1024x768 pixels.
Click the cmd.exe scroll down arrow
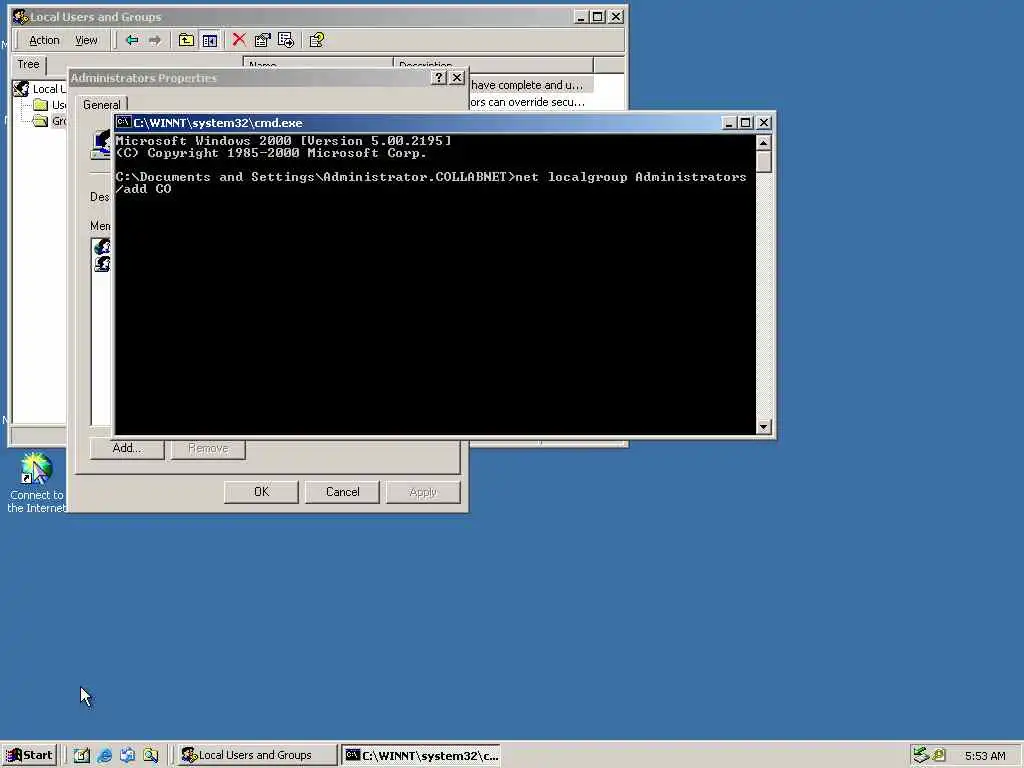click(x=763, y=427)
